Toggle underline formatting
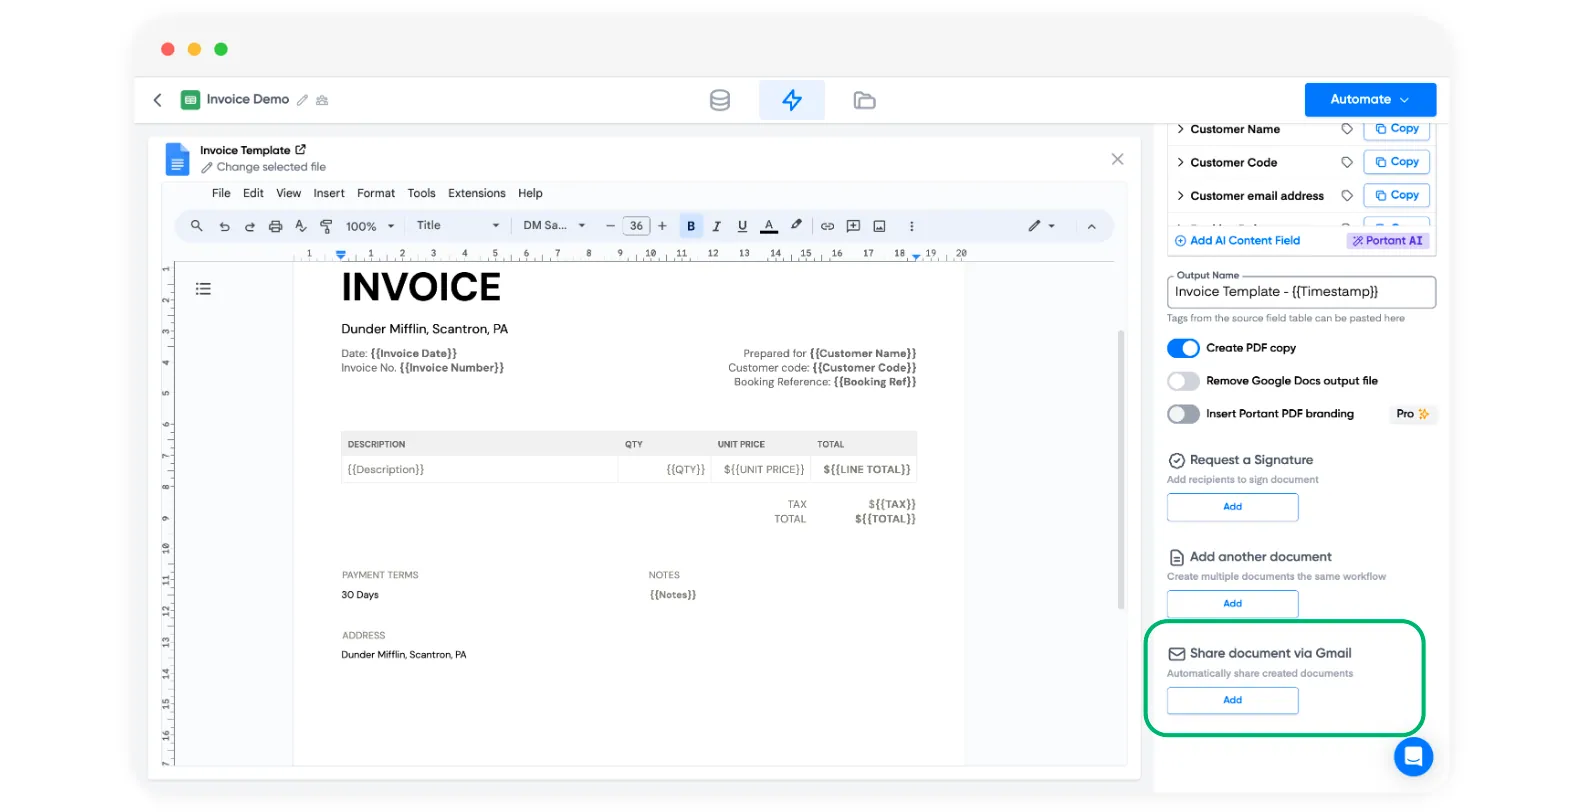This screenshot has width=1584, height=812. click(742, 226)
